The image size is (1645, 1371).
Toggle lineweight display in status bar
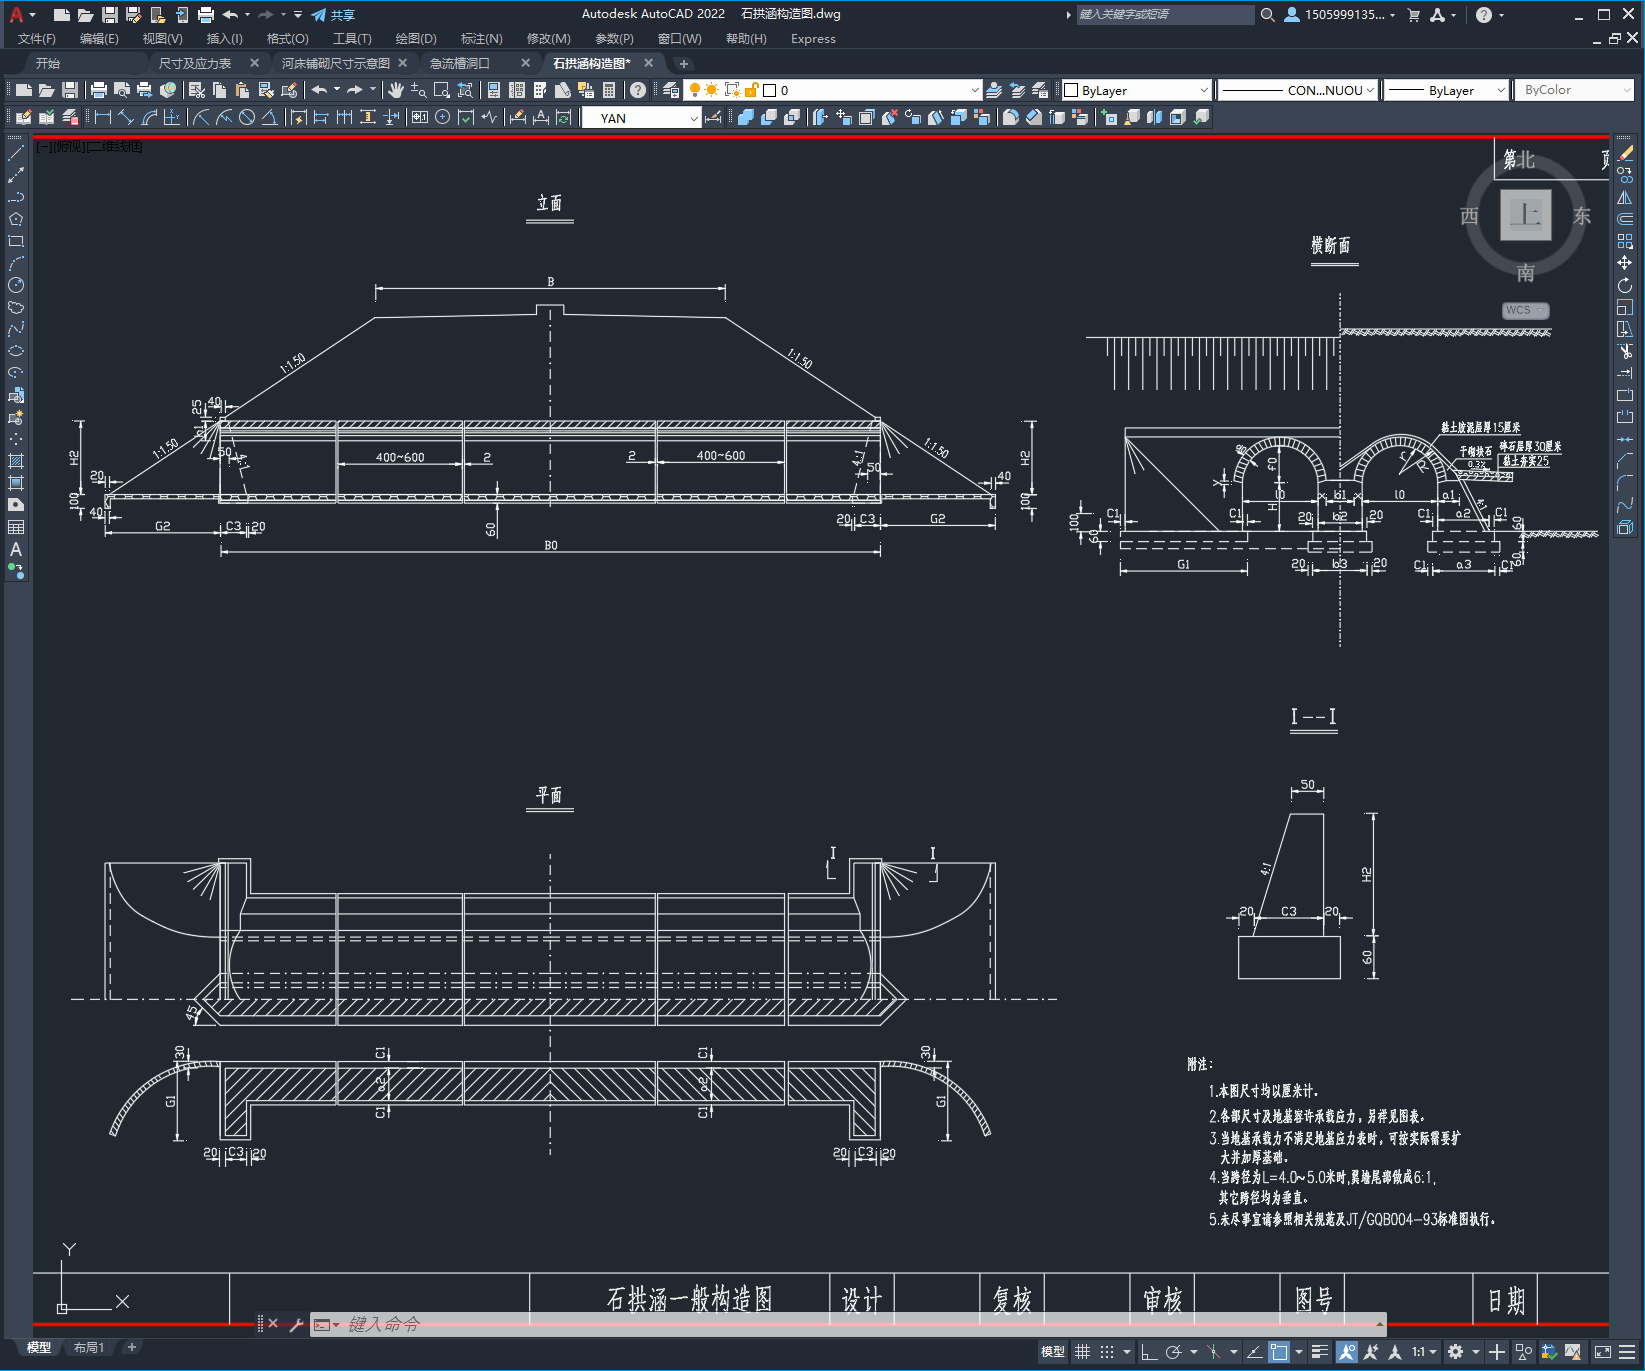pos(1320,1352)
